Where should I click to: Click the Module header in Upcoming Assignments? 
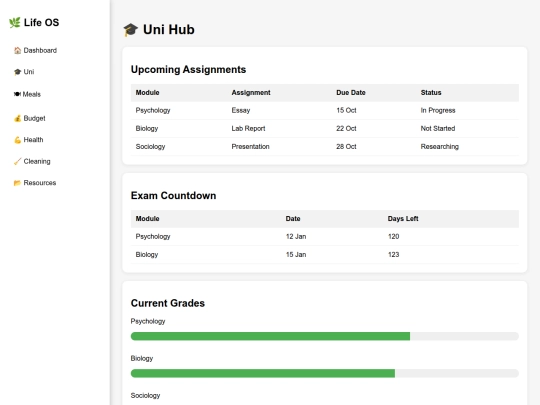click(147, 93)
